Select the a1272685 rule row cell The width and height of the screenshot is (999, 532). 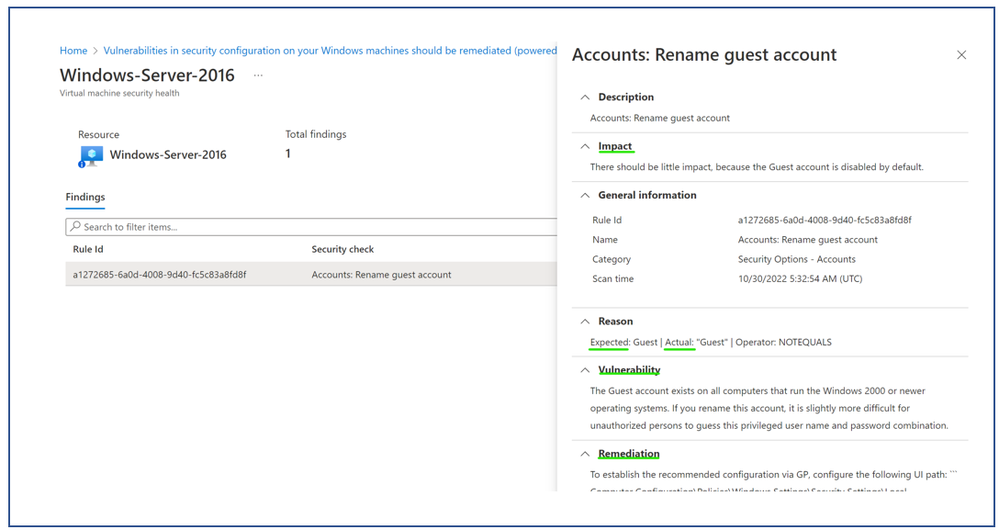tap(159, 275)
